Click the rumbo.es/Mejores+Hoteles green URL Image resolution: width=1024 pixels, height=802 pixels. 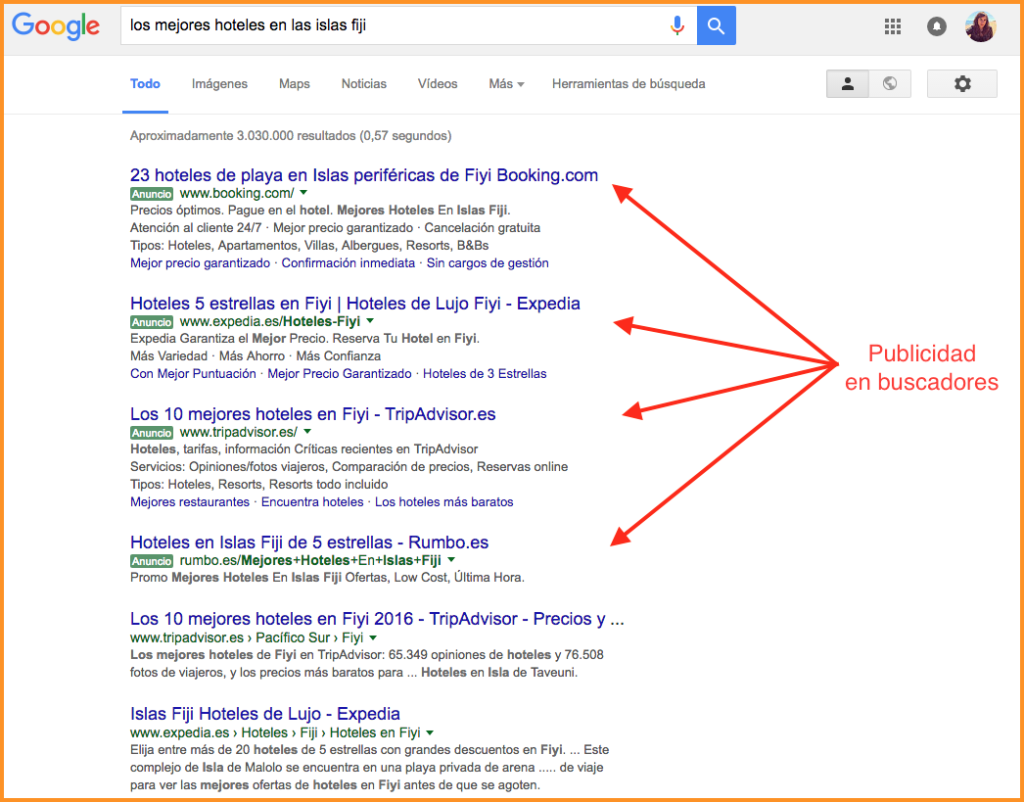coord(310,560)
